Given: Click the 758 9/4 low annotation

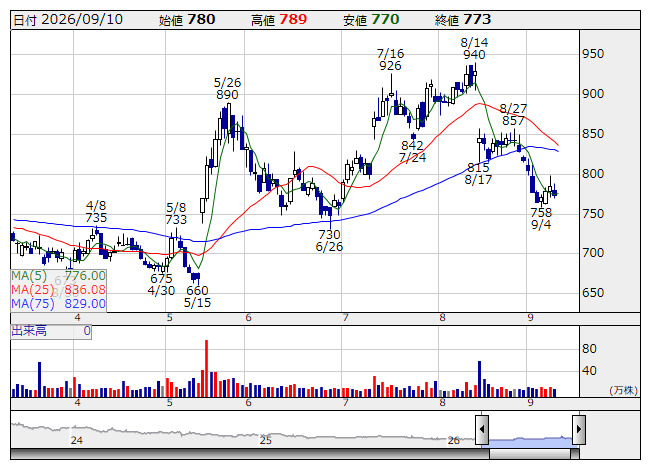Looking at the screenshot, I should coord(541,219).
